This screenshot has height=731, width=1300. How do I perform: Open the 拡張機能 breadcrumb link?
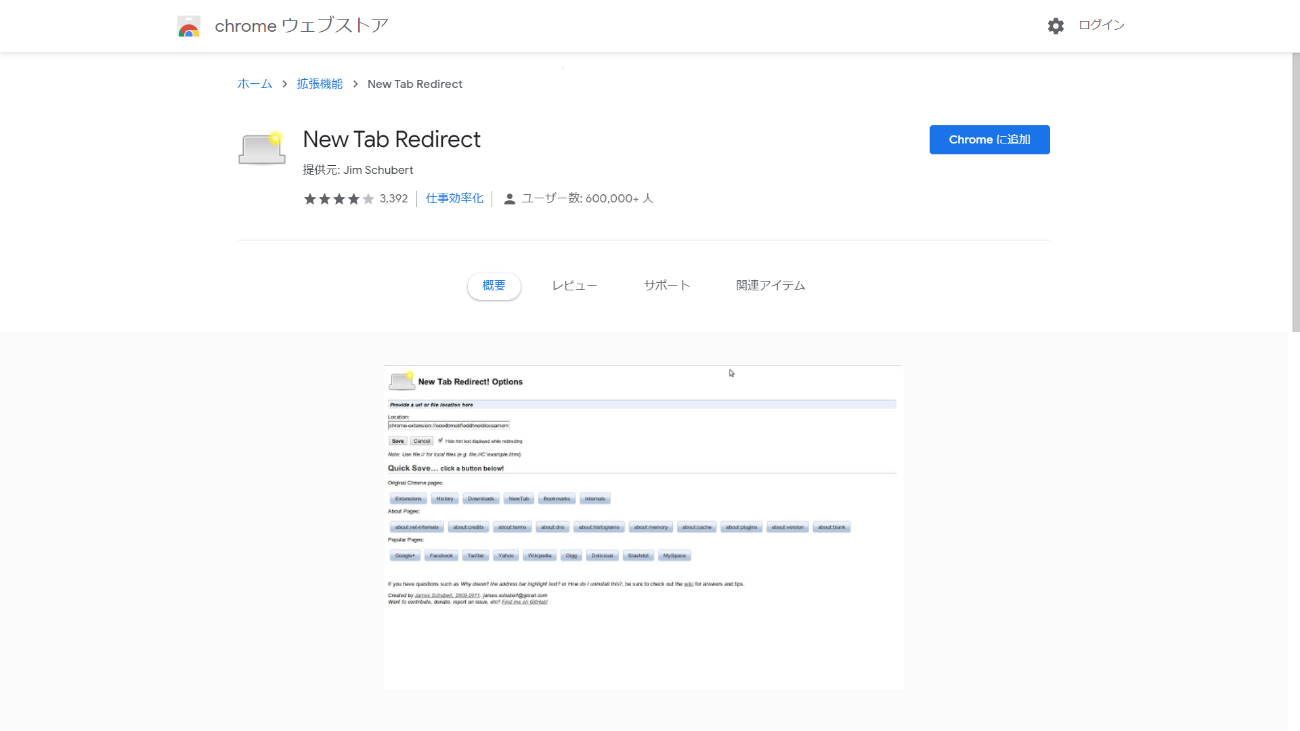(319, 84)
